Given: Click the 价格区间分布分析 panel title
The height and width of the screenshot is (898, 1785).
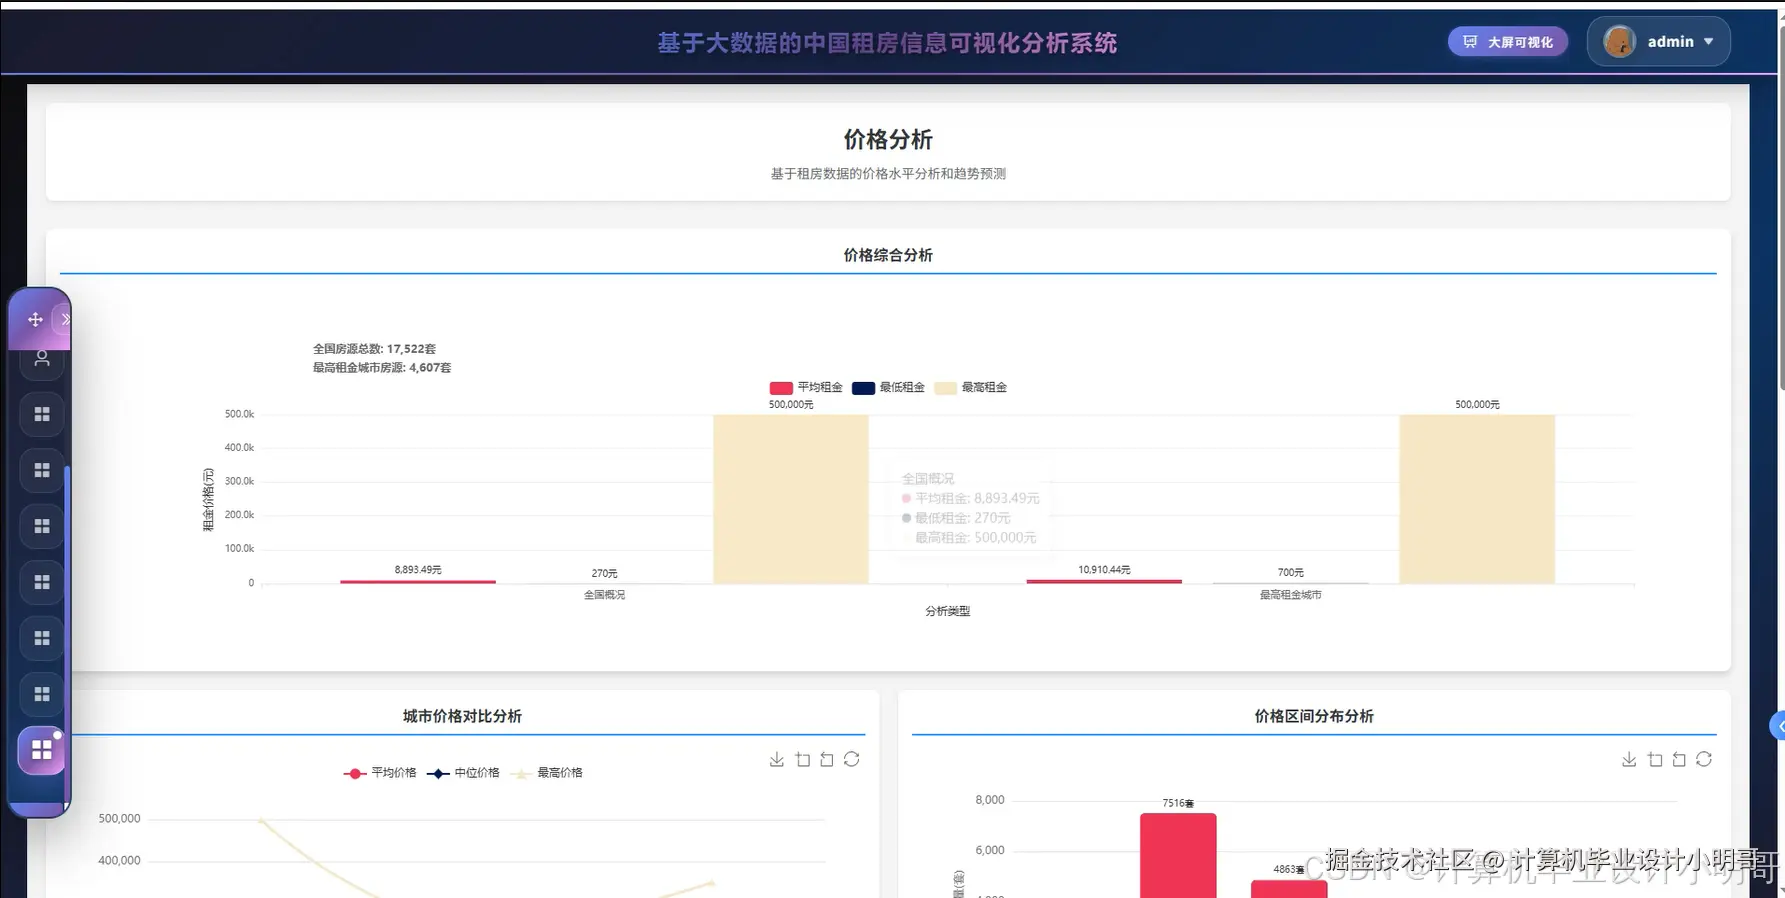Looking at the screenshot, I should pos(1314,716).
